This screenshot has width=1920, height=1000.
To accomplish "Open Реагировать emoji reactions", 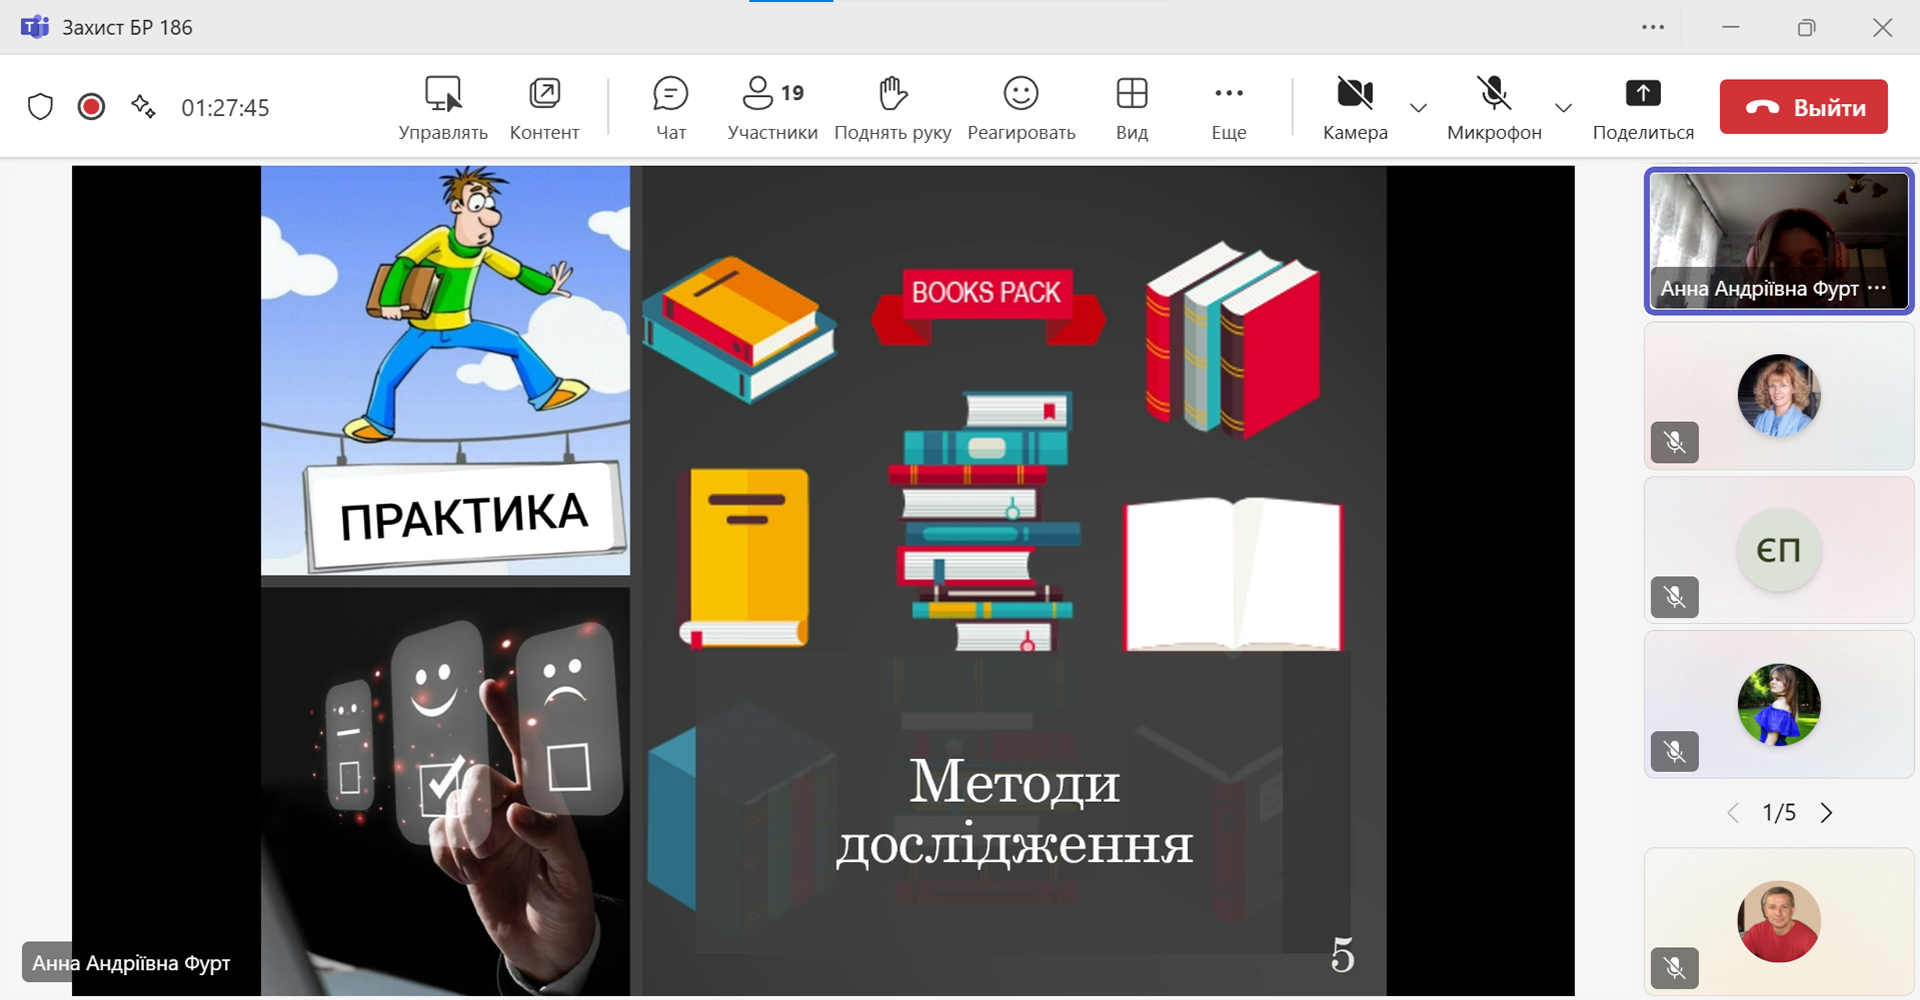I will pyautogui.click(x=1021, y=107).
